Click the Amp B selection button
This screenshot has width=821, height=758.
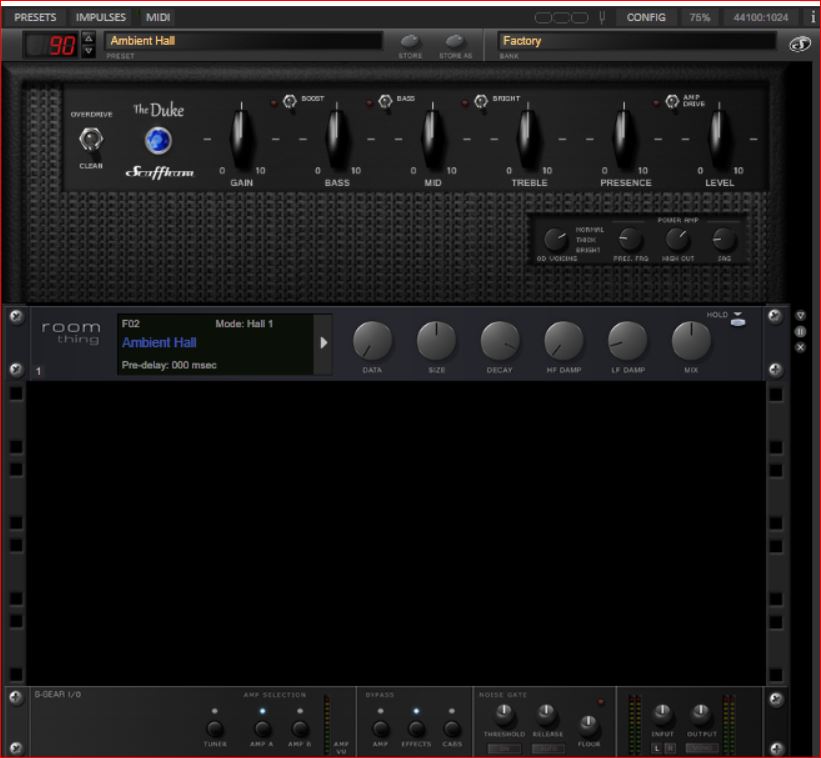(x=299, y=728)
